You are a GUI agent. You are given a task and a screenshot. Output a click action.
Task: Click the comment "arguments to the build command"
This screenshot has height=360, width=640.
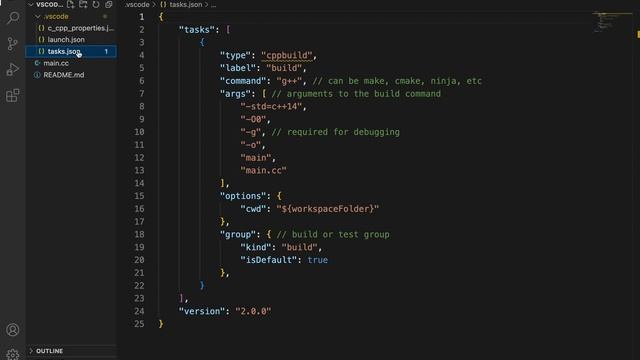pyautogui.click(x=356, y=93)
